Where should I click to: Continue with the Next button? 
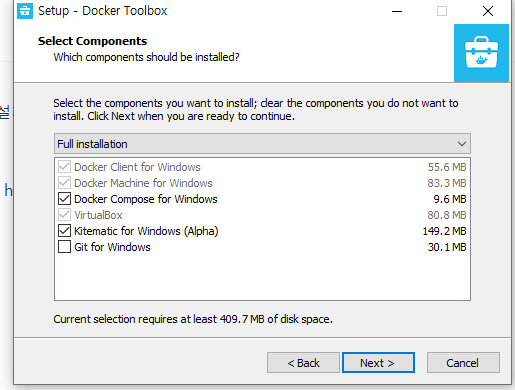pos(378,363)
